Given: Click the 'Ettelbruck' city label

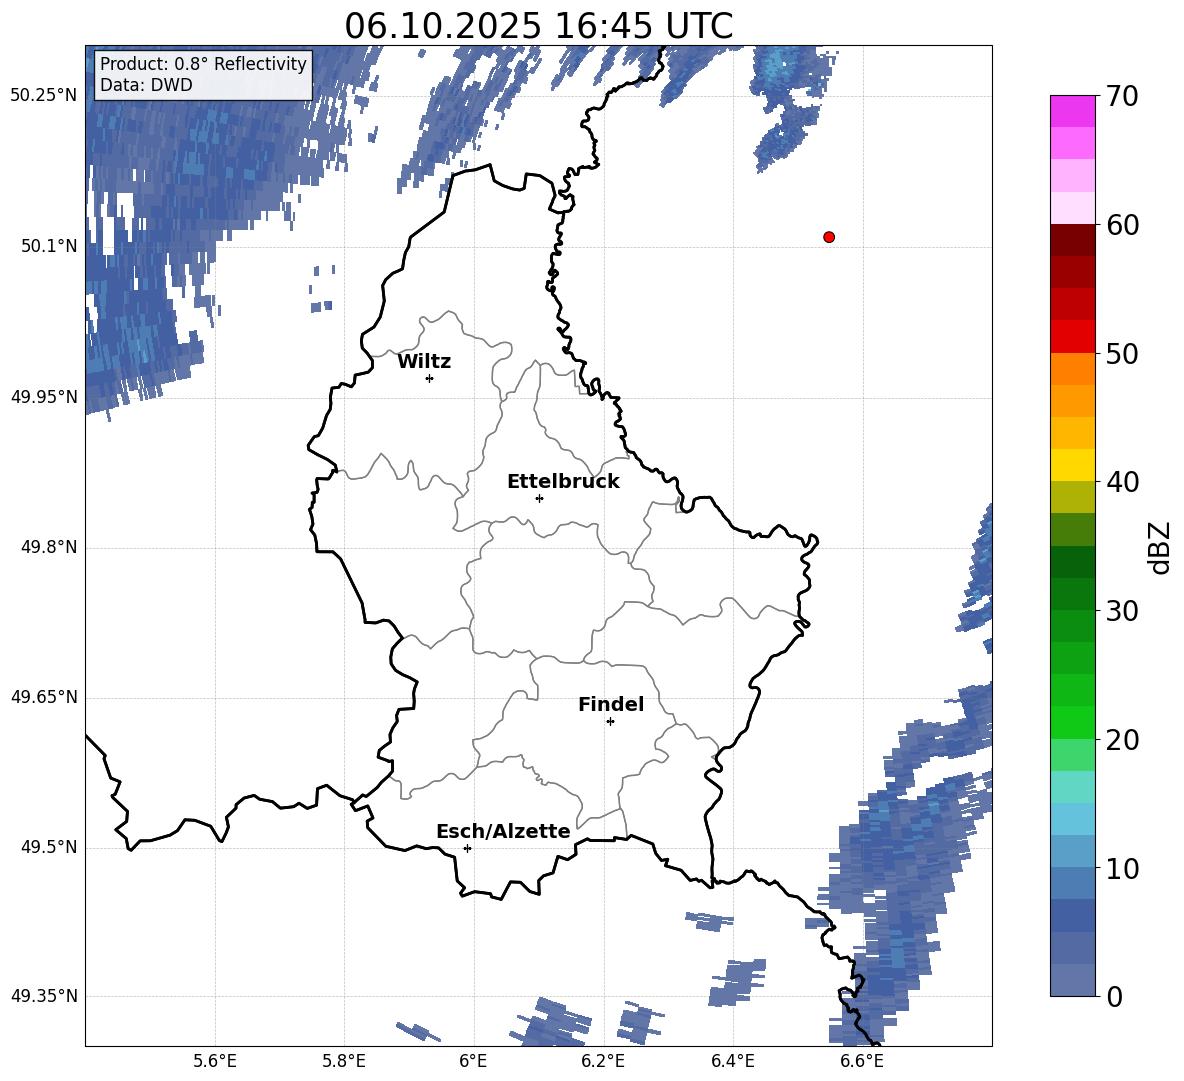Looking at the screenshot, I should coord(563,482).
